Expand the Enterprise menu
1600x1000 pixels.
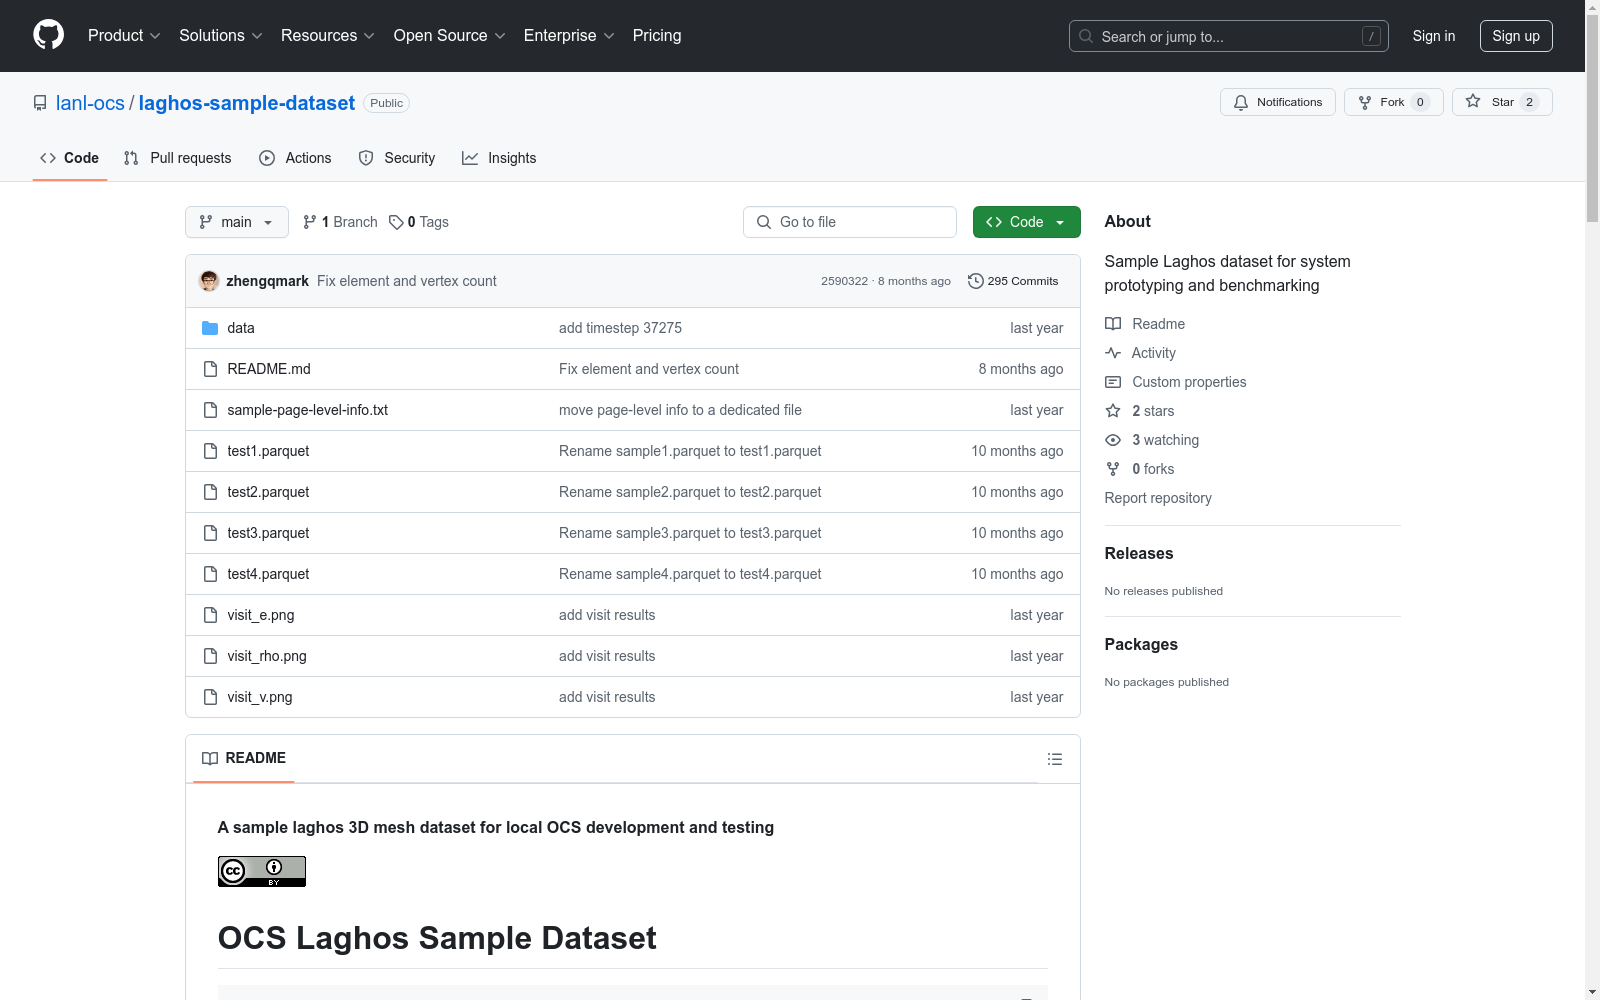[x=569, y=36]
